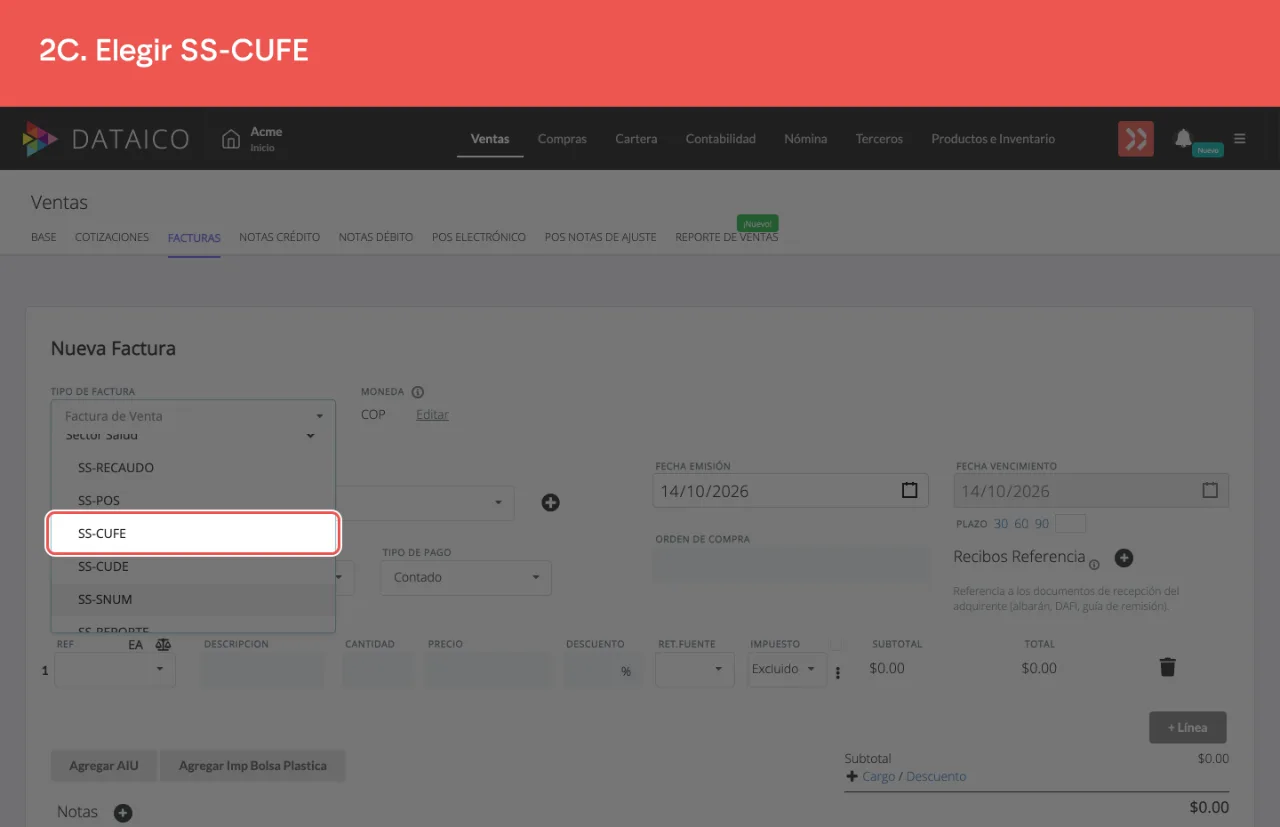Go to the Compras menu
The height and width of the screenshot is (827, 1280).
coord(562,139)
